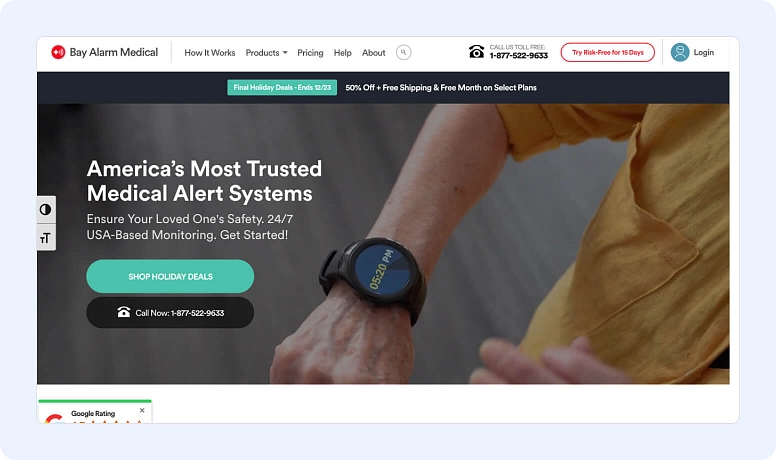Expand the Products dropdown menu
The width and height of the screenshot is (776, 460).
[x=266, y=52]
